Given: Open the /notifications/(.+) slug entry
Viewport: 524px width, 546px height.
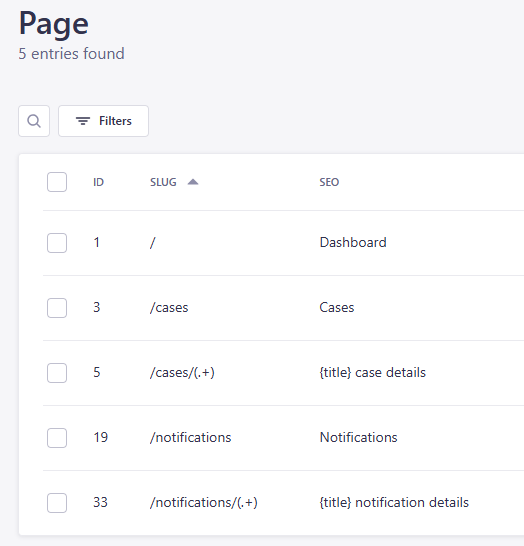Looking at the screenshot, I should [x=204, y=502].
